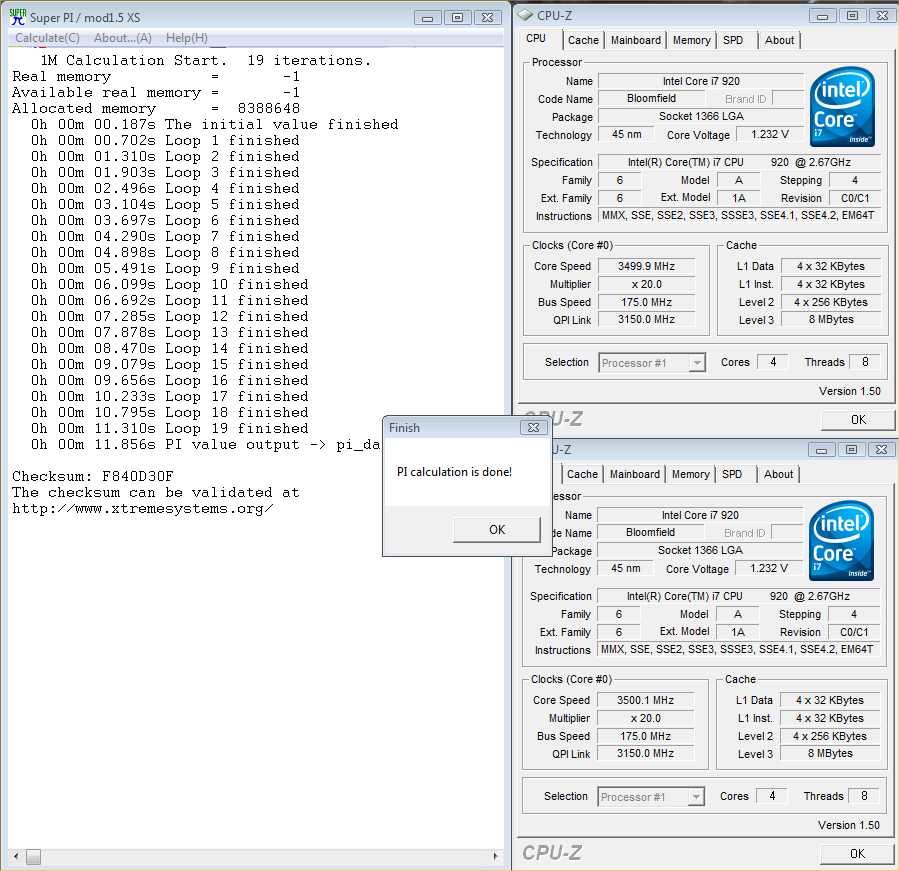
Task: Click the Cores value 4 in lower CPU-Z
Action: (772, 796)
